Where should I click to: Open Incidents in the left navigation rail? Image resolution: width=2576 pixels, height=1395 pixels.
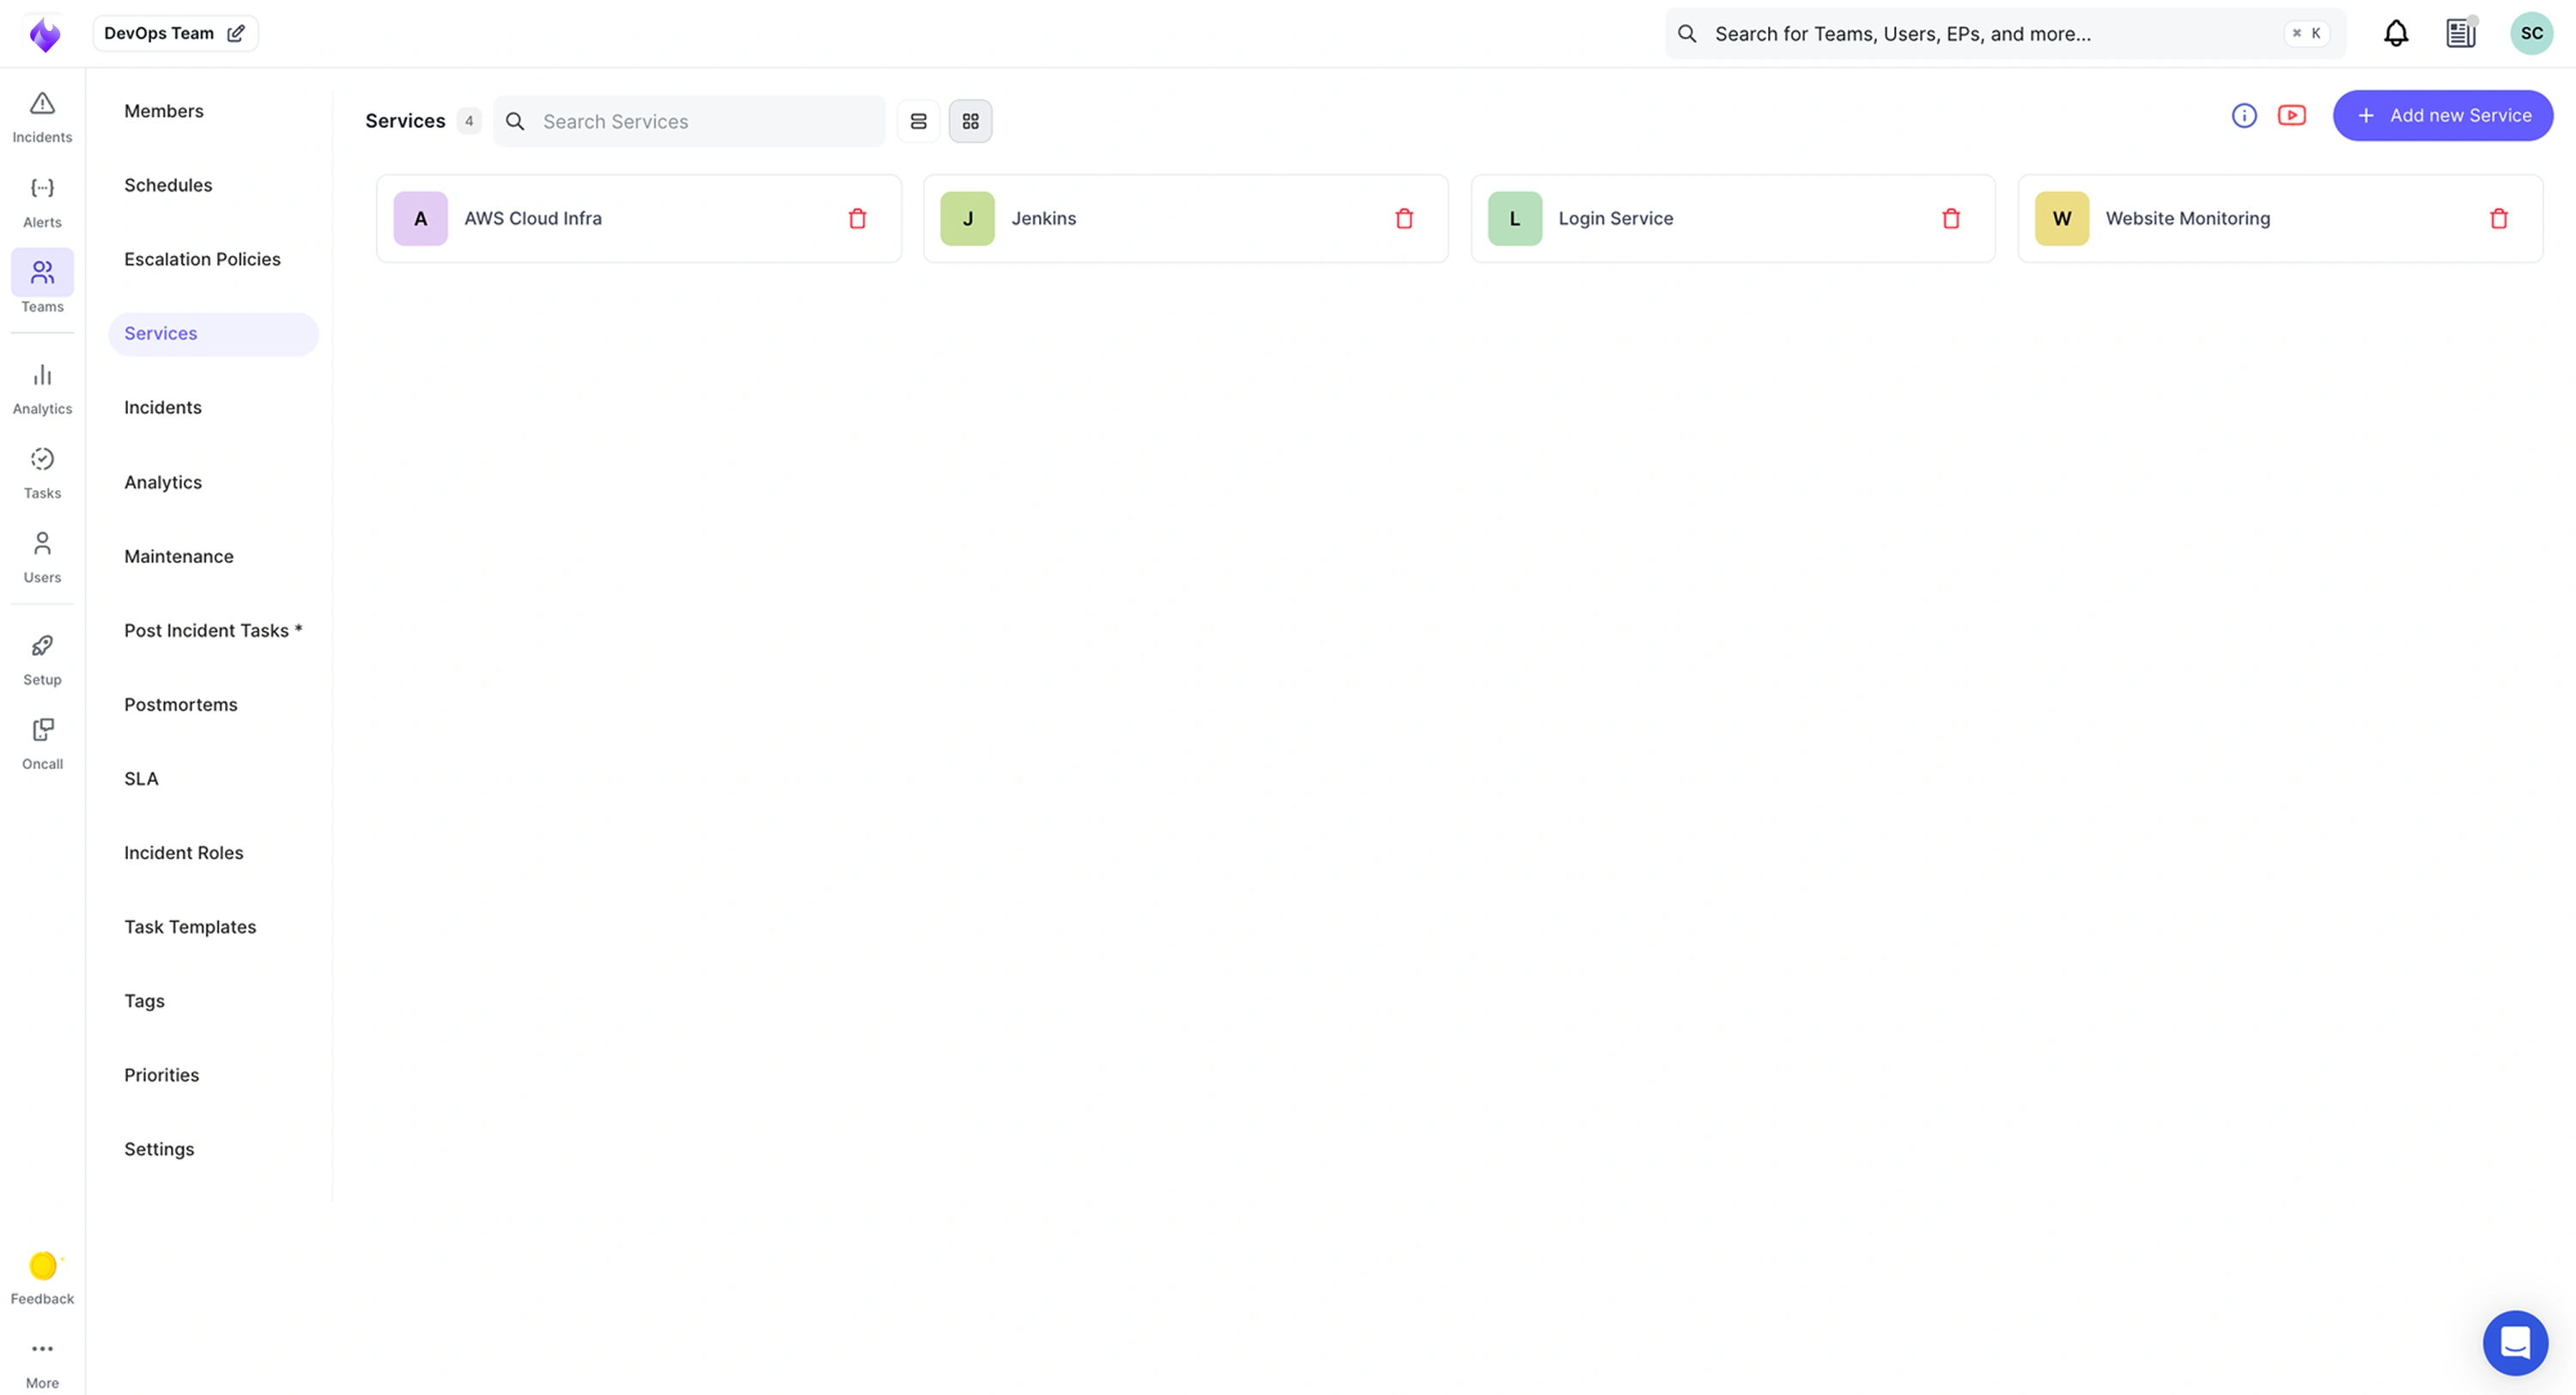pyautogui.click(x=42, y=116)
